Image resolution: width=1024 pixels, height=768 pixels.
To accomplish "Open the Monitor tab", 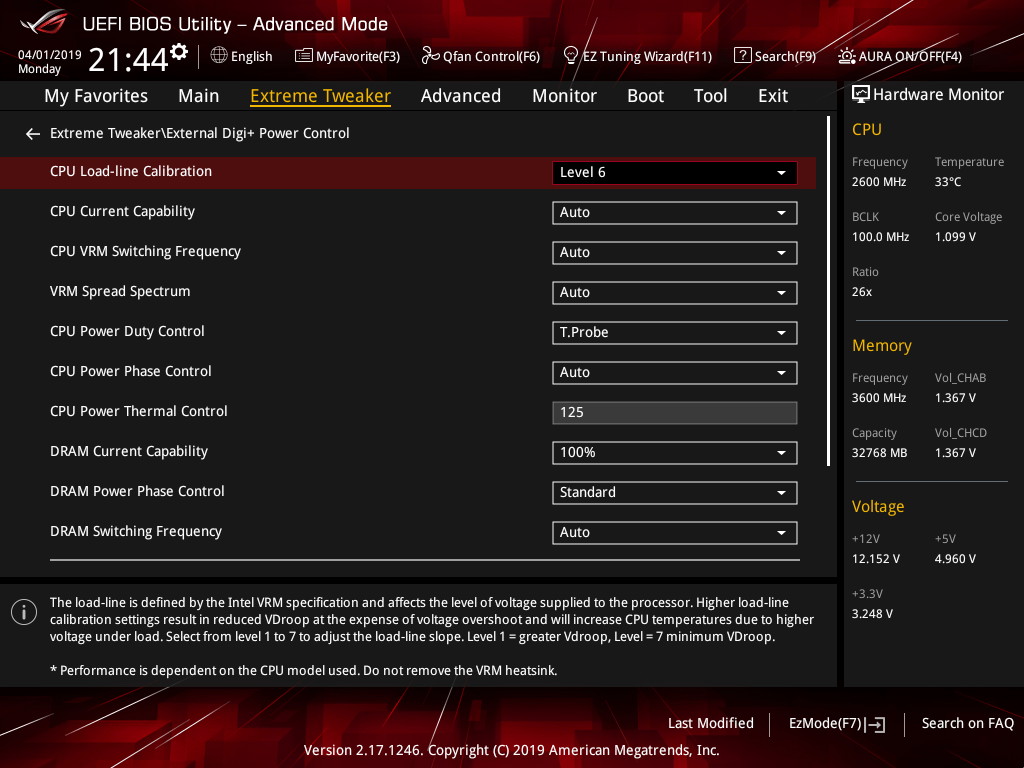I will 564,96.
